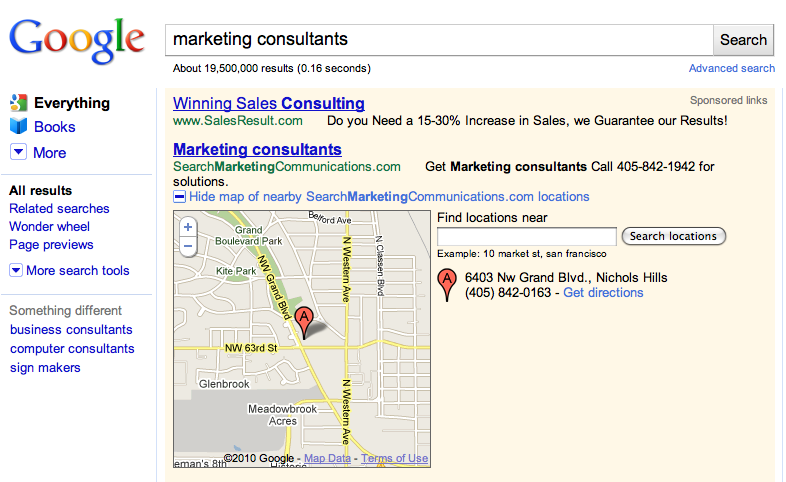
Task: Click the Books icon in sidebar
Action: 18,127
